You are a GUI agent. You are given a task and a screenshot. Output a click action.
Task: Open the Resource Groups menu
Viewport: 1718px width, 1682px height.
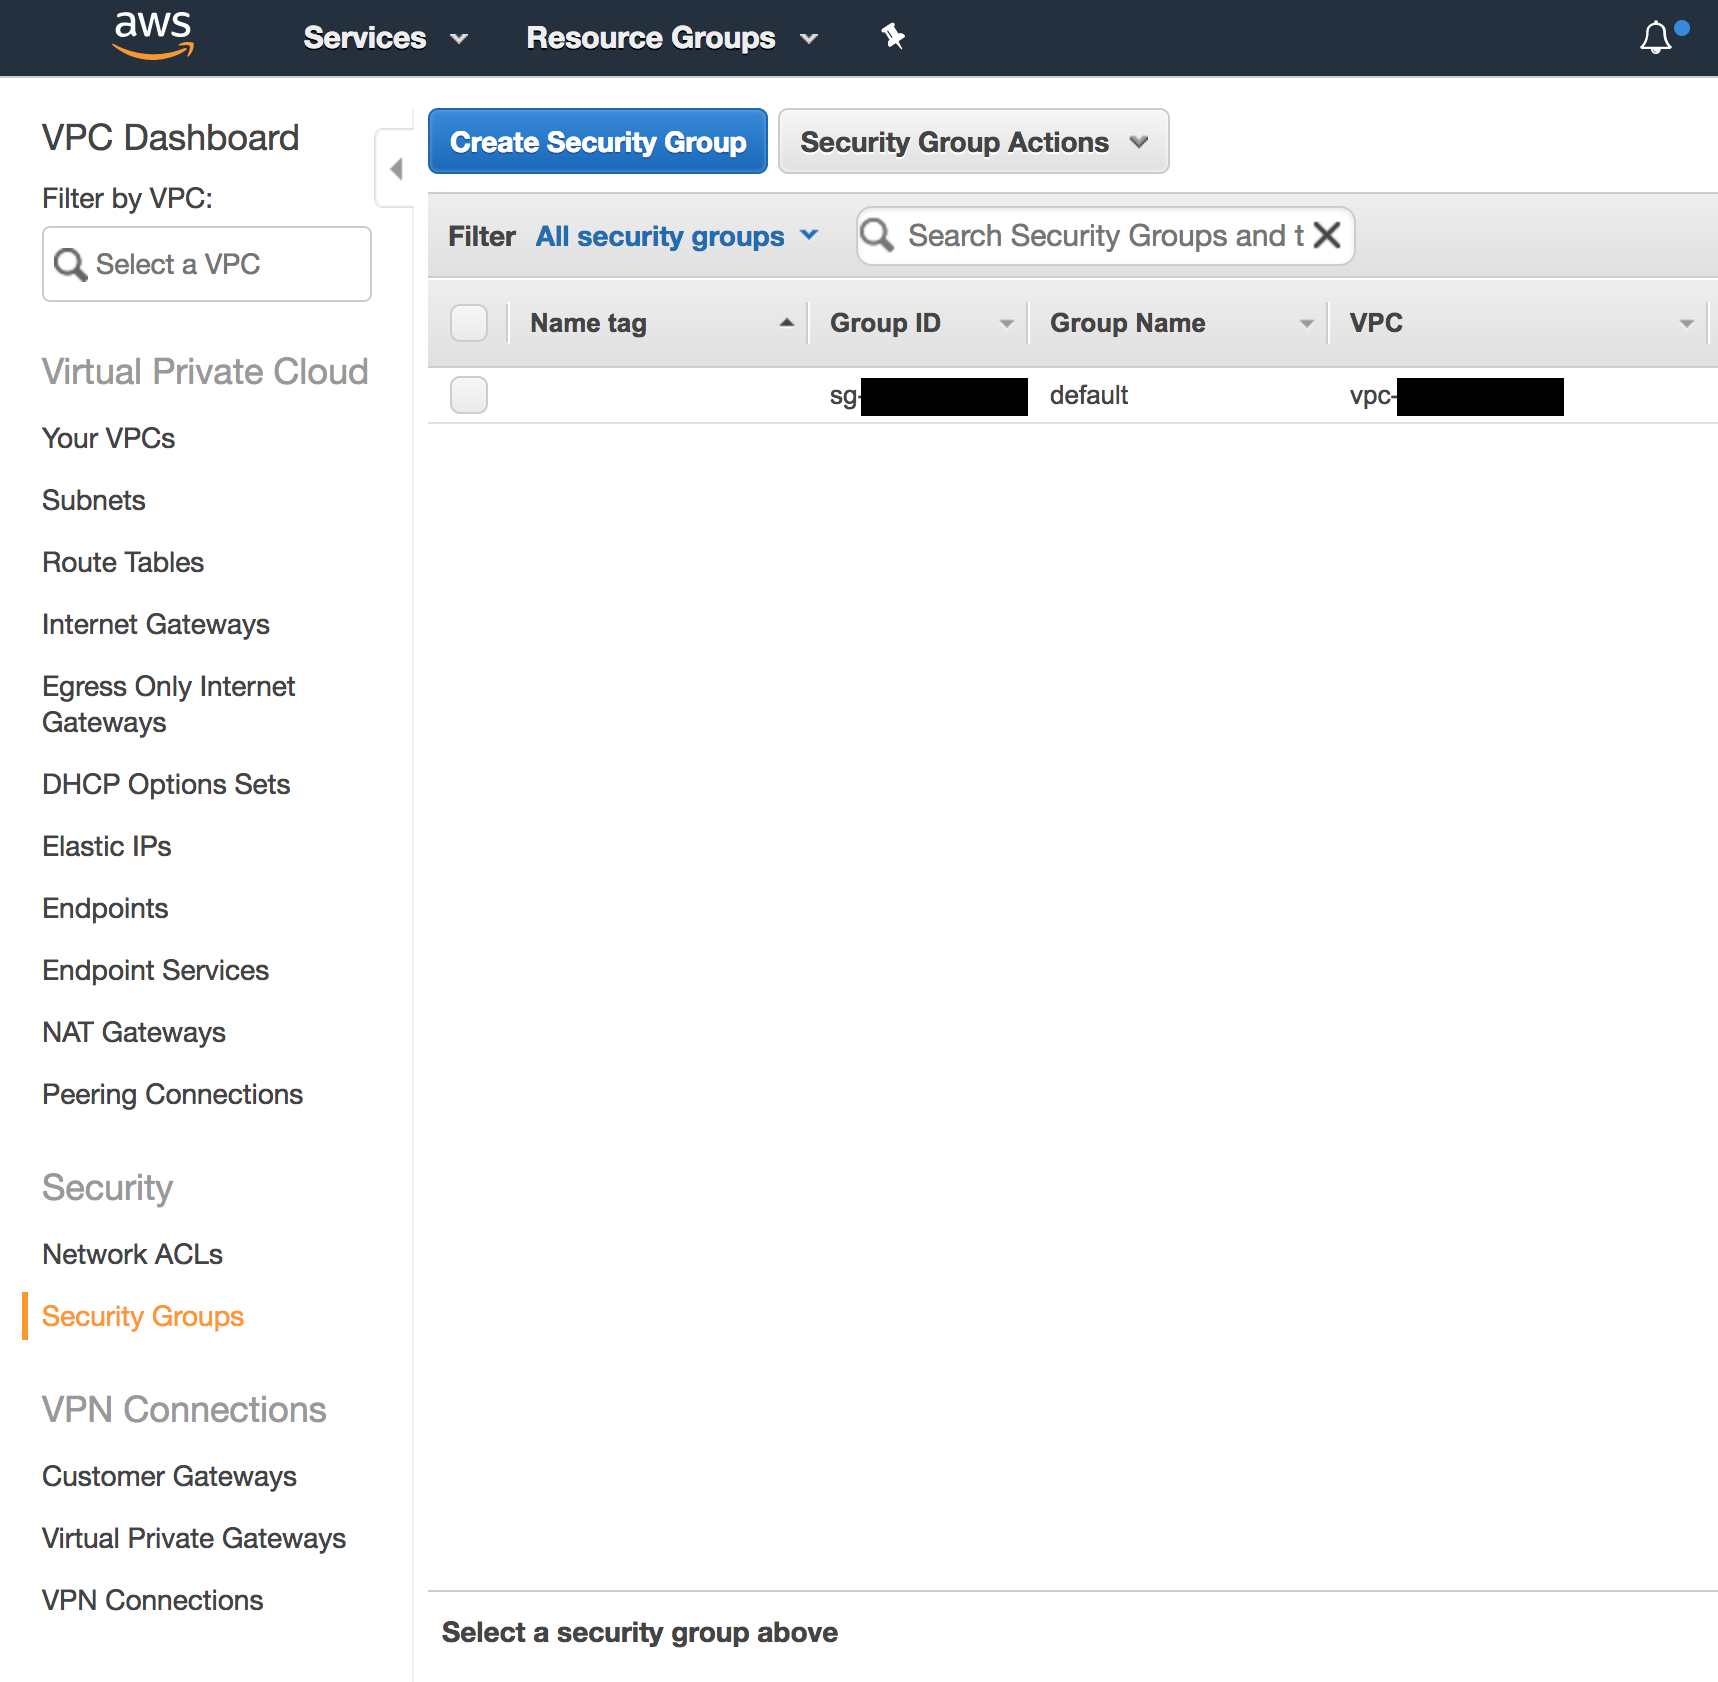point(671,38)
